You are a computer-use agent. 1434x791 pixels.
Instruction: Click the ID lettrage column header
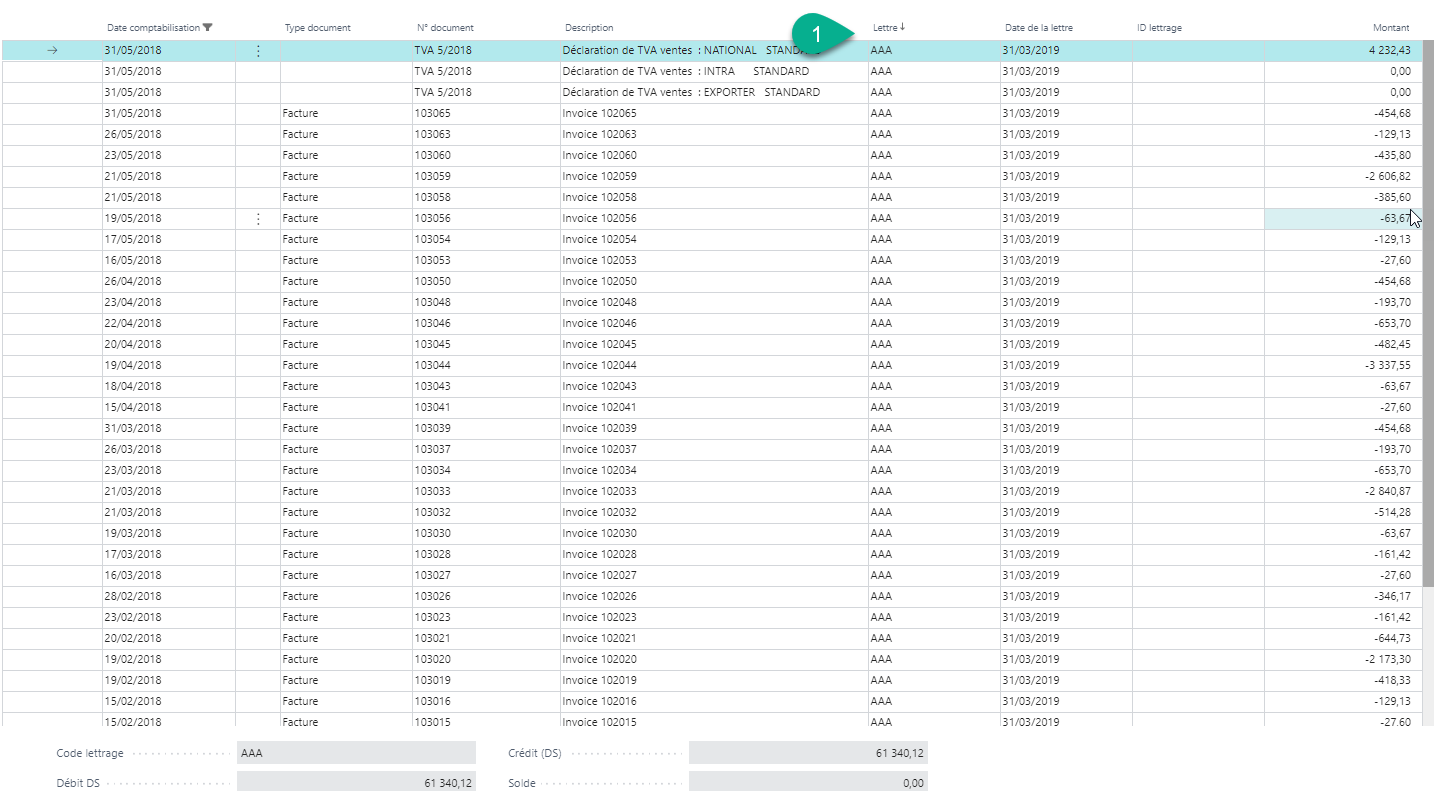tap(1159, 28)
